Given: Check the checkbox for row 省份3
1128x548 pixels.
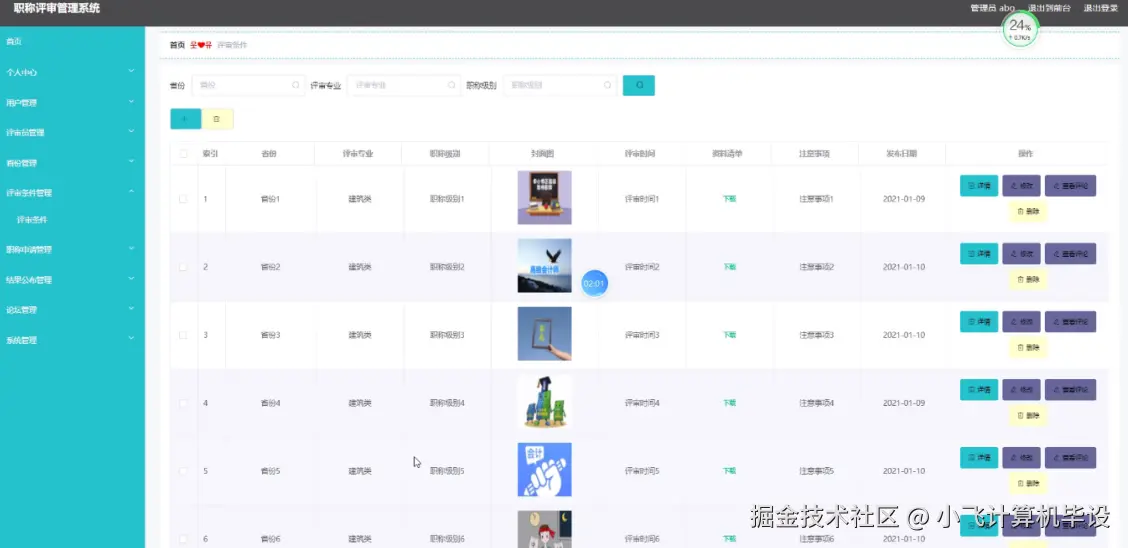Looking at the screenshot, I should click(x=183, y=335).
